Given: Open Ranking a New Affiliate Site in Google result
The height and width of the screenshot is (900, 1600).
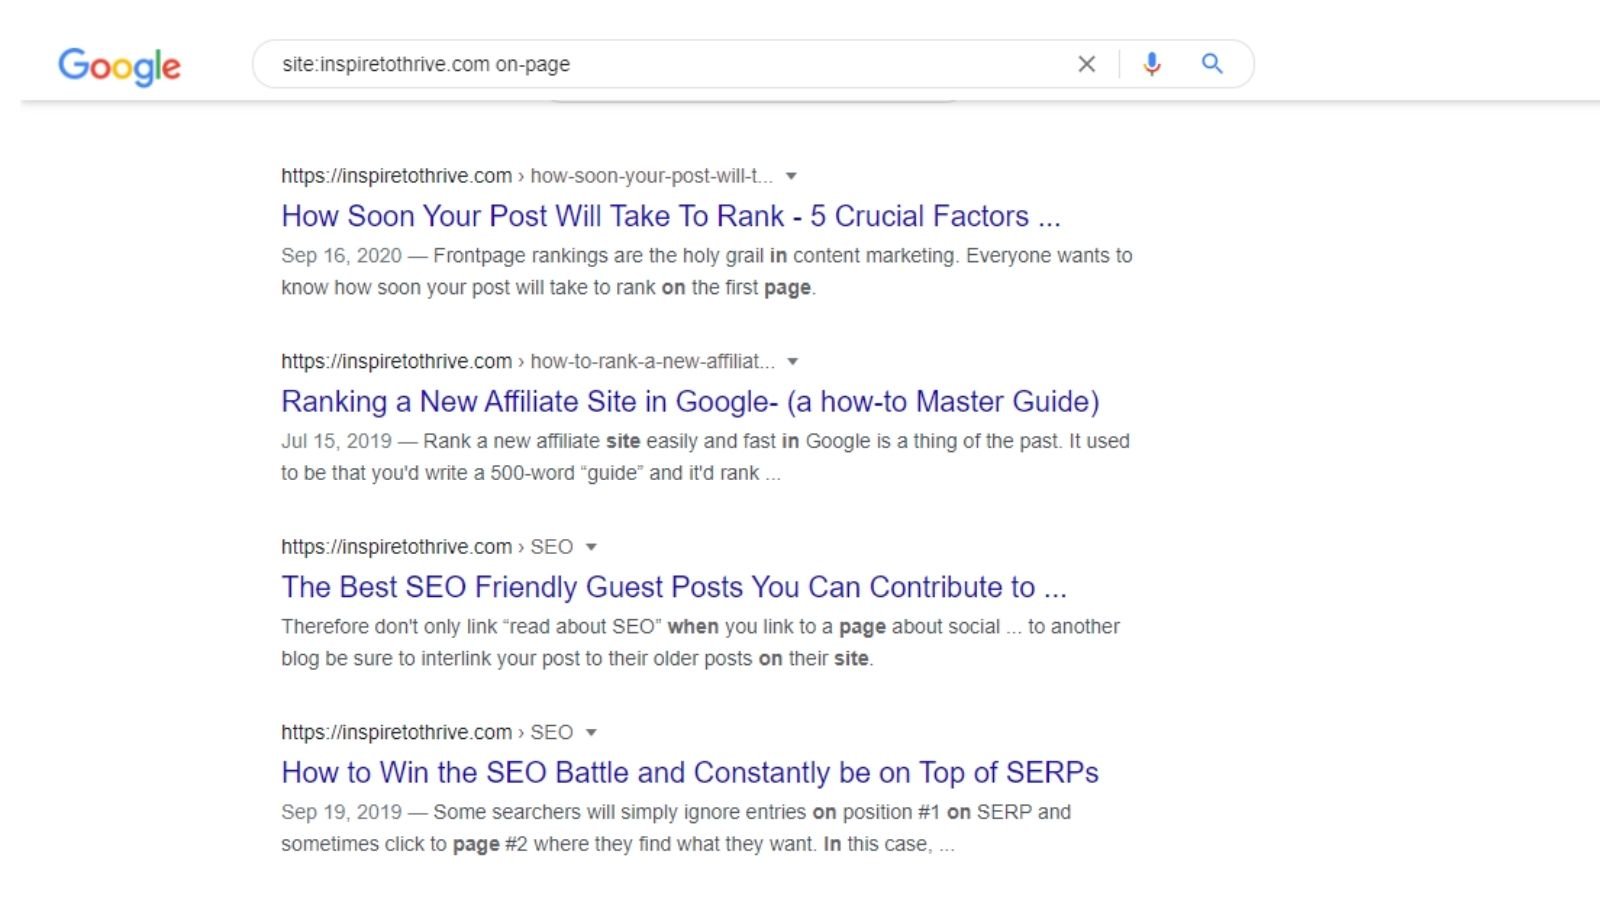Looking at the screenshot, I should pyautogui.click(x=690, y=402).
